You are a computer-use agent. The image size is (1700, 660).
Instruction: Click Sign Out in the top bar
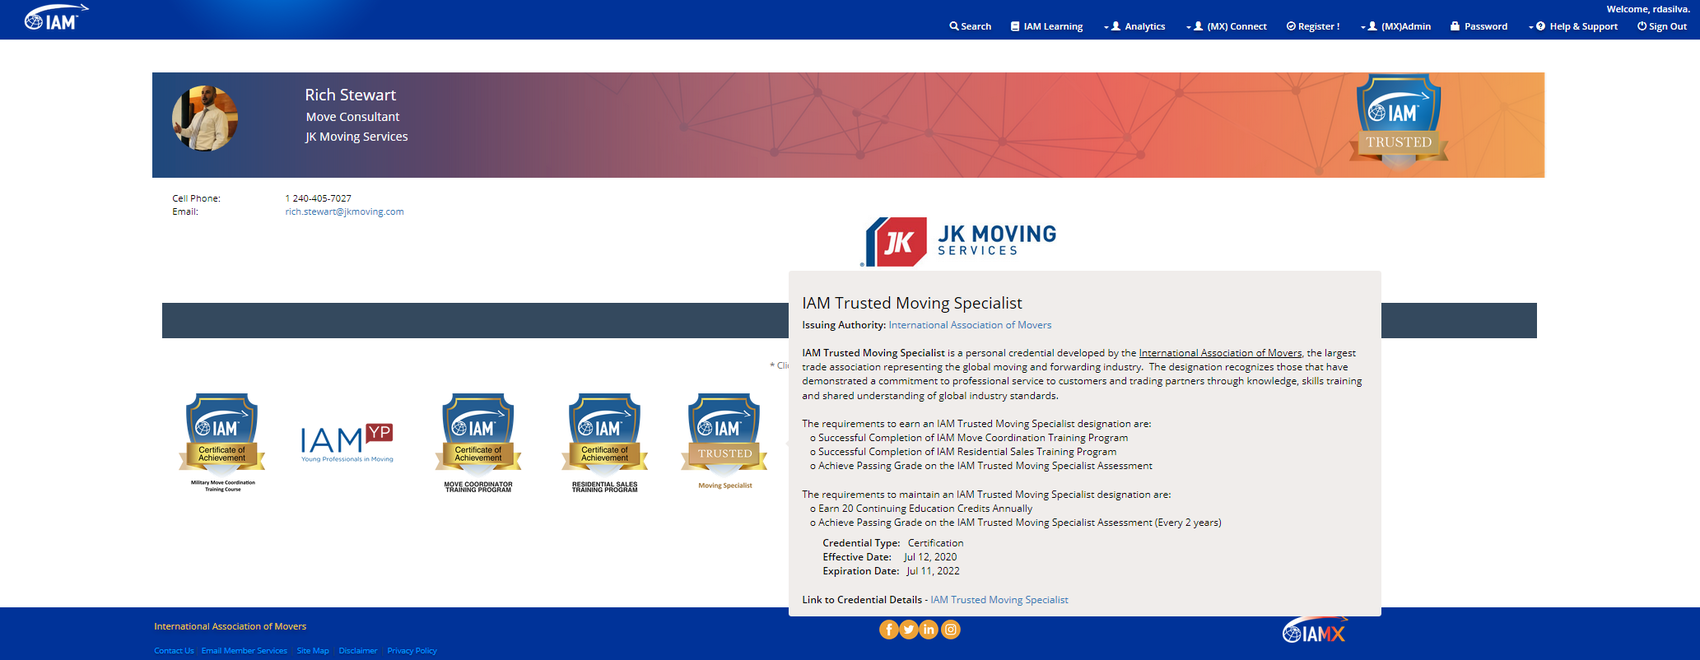[x=1662, y=26]
